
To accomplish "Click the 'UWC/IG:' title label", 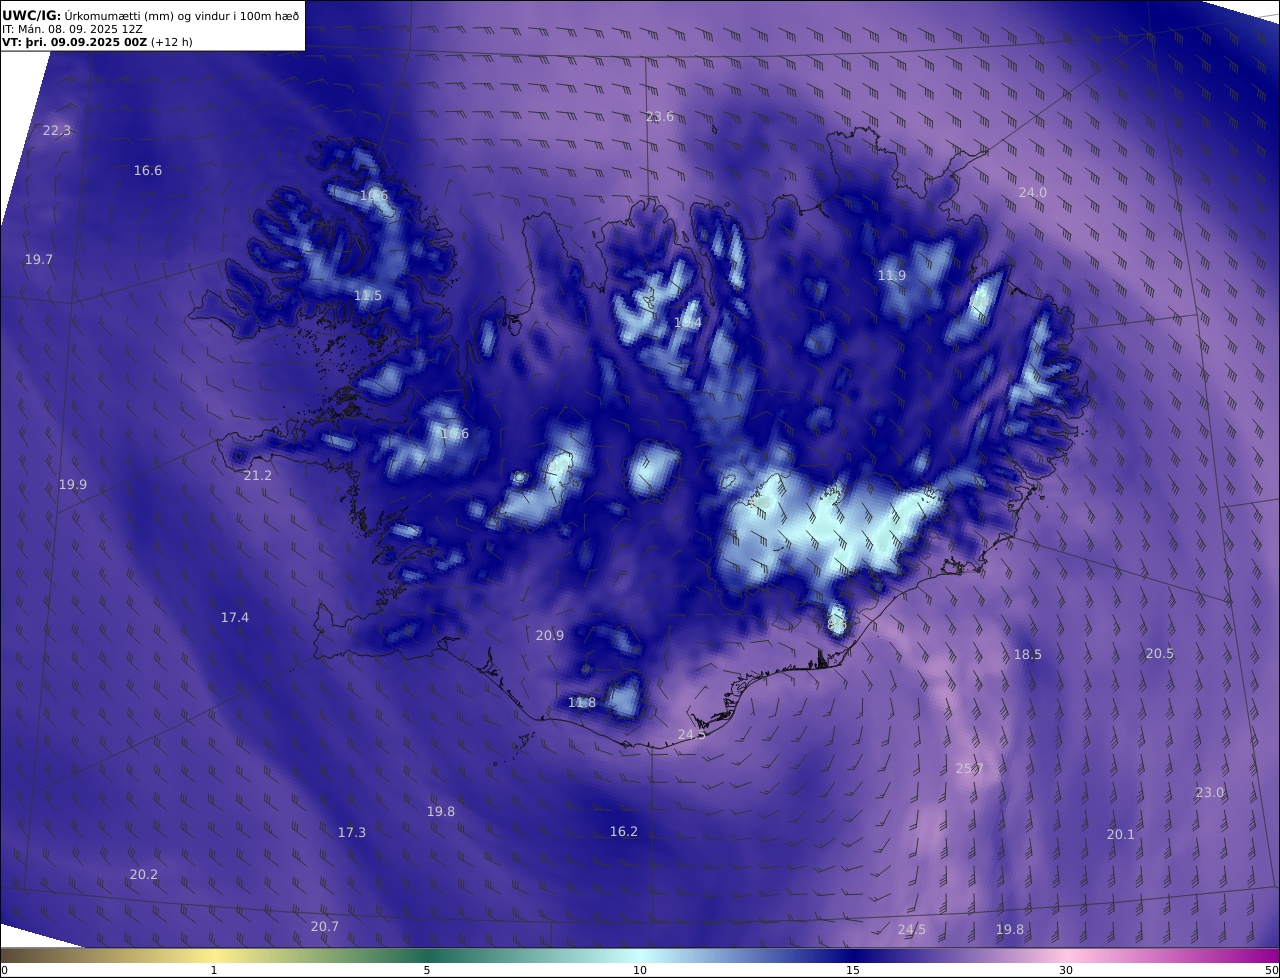I will click(x=31, y=15).
